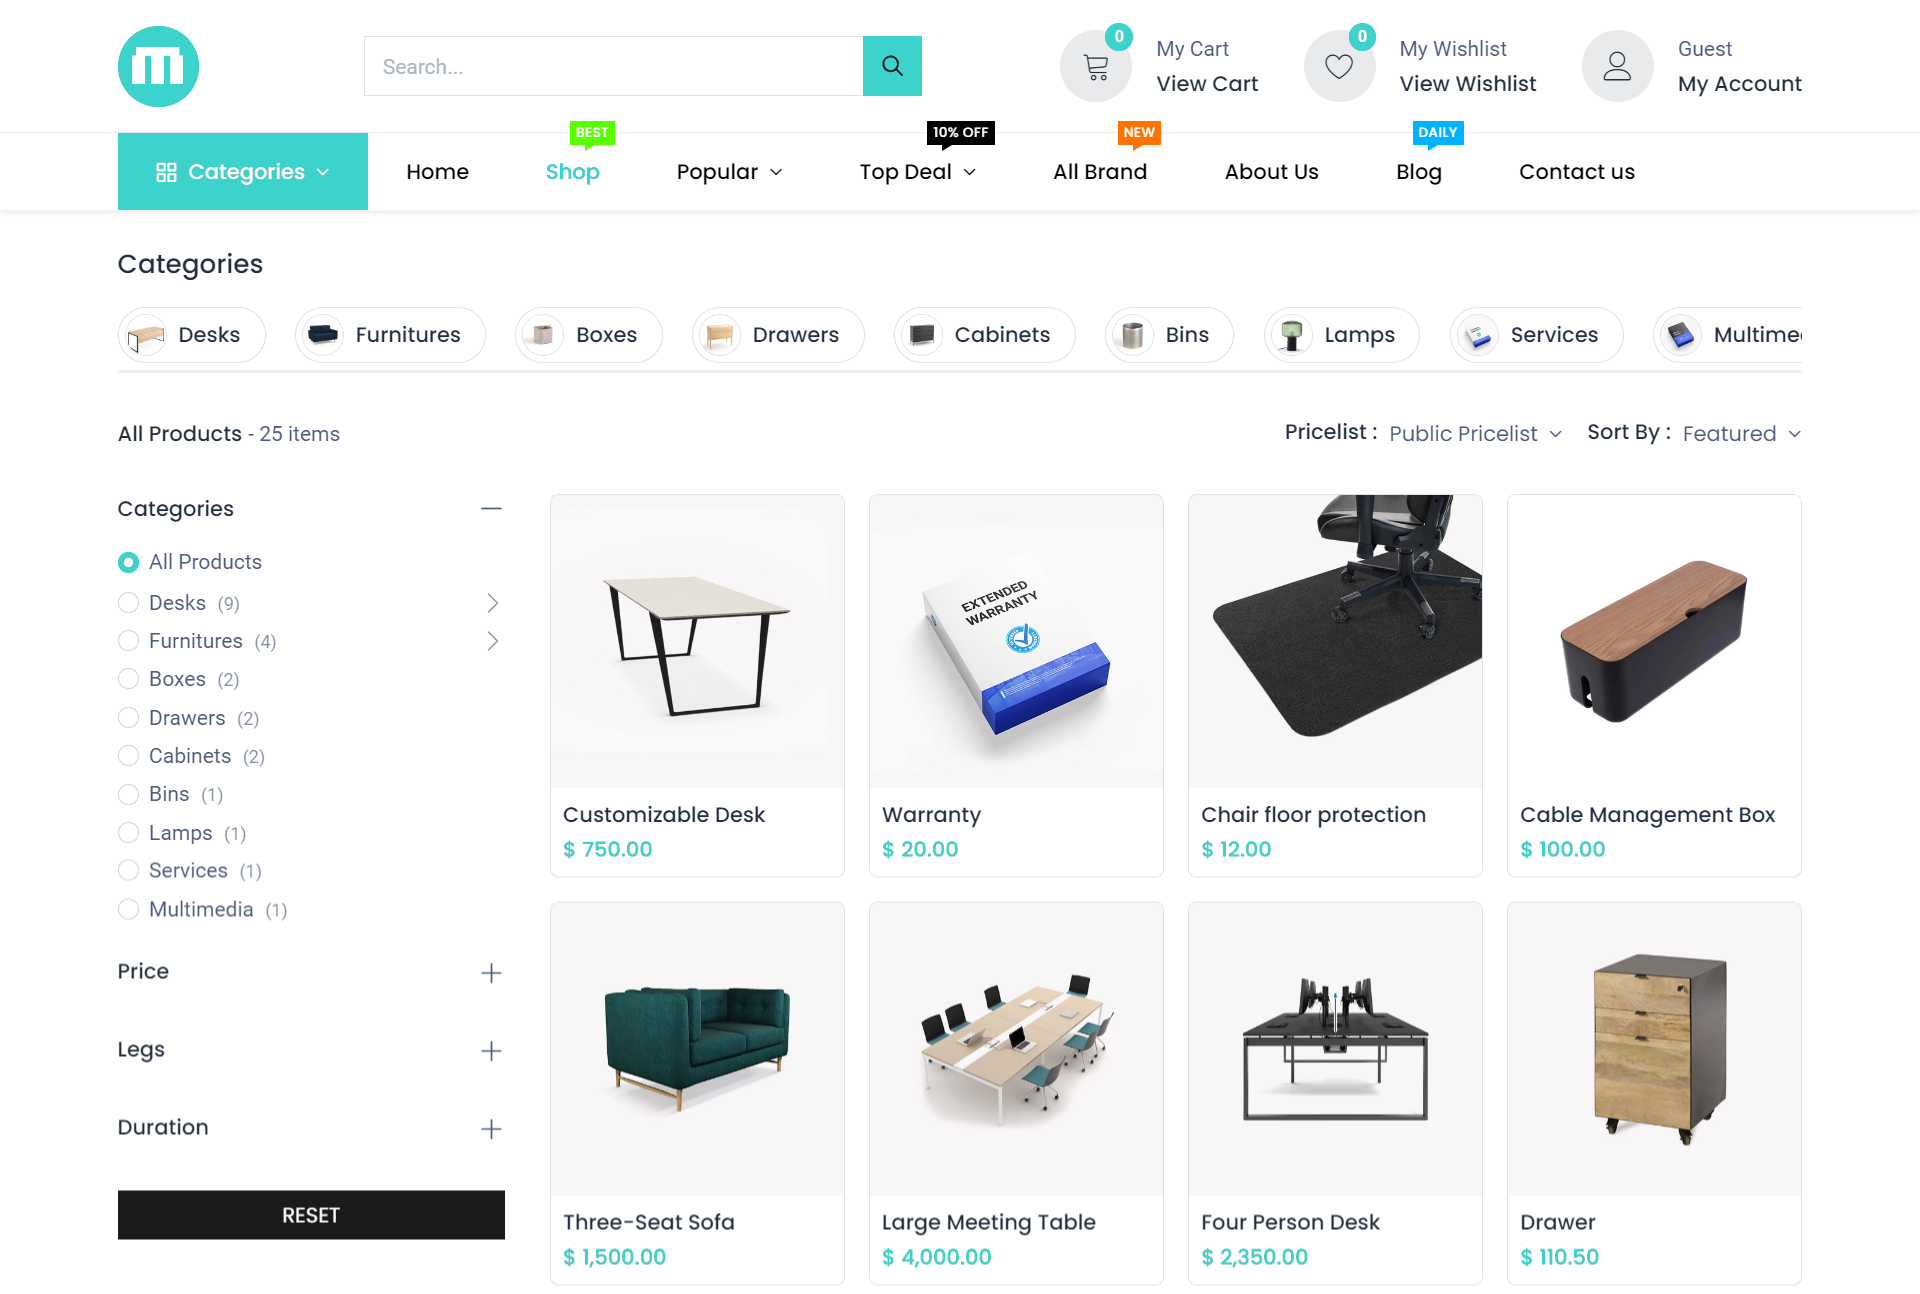Open the Top Deal menu

(x=917, y=172)
